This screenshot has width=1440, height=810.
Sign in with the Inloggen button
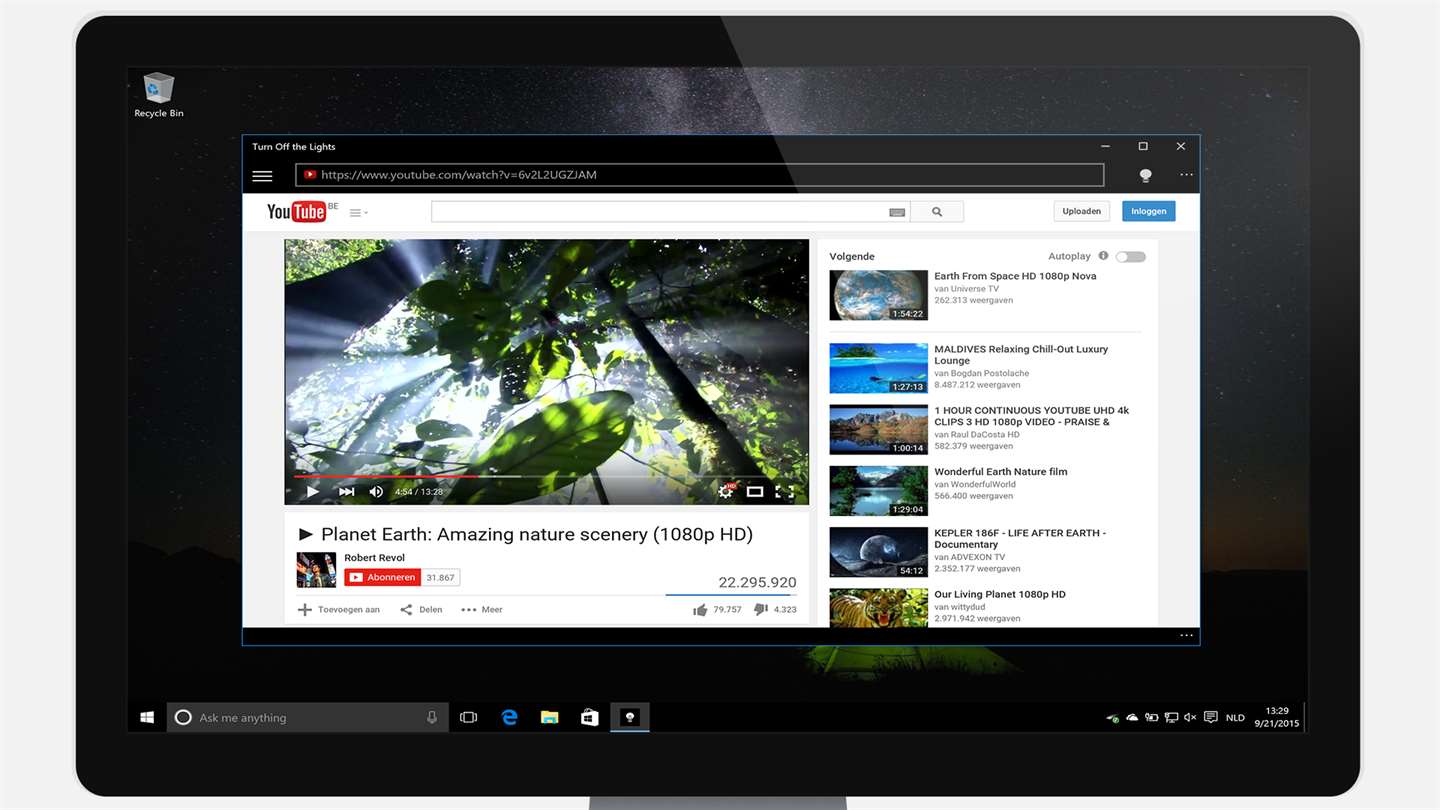1149,211
